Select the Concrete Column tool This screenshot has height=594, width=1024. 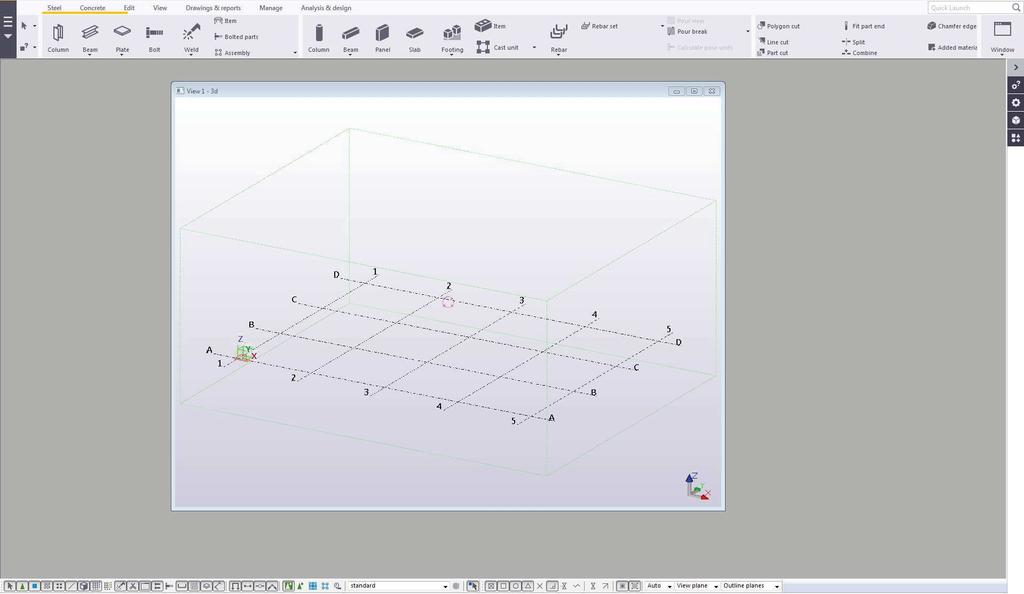coord(319,37)
